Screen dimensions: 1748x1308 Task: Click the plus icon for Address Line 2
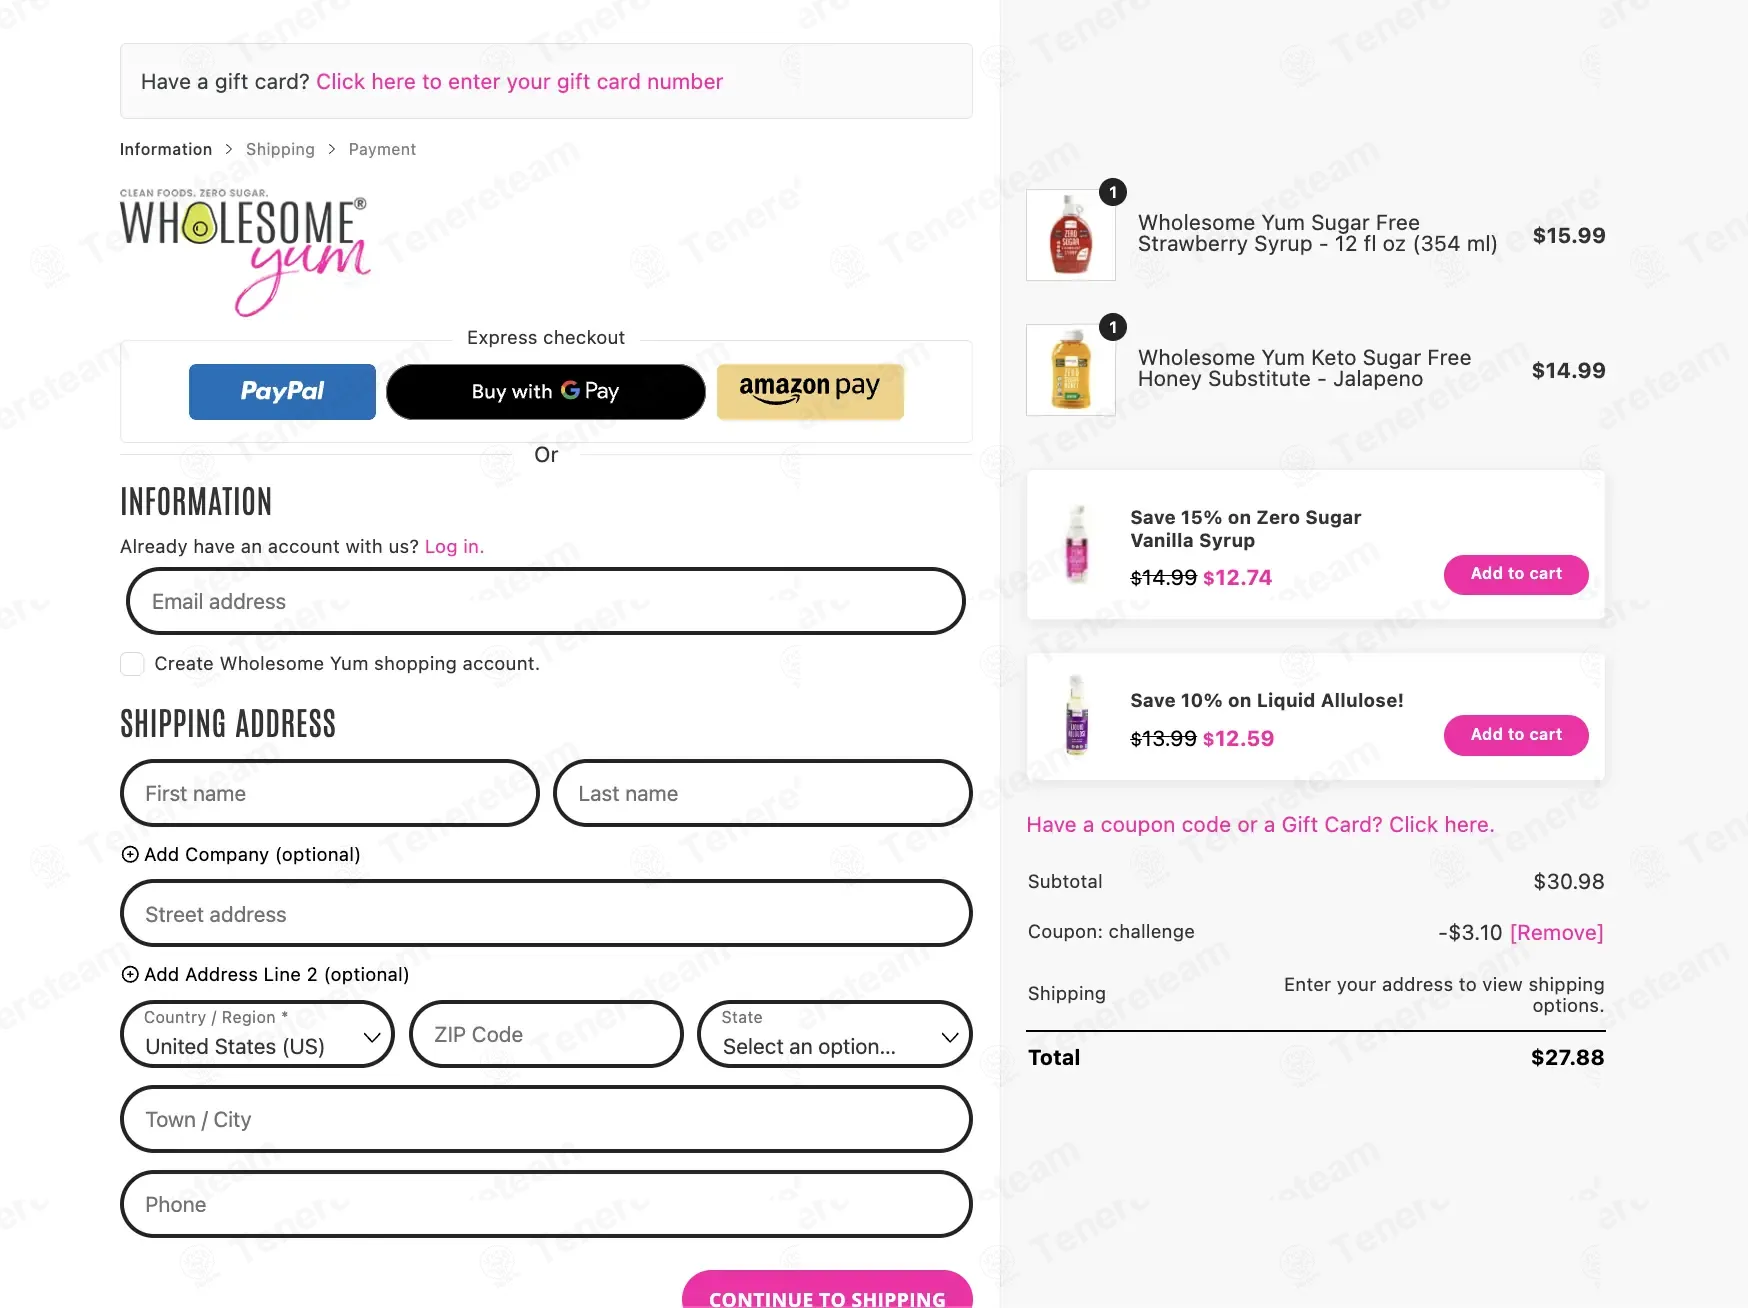(x=130, y=974)
